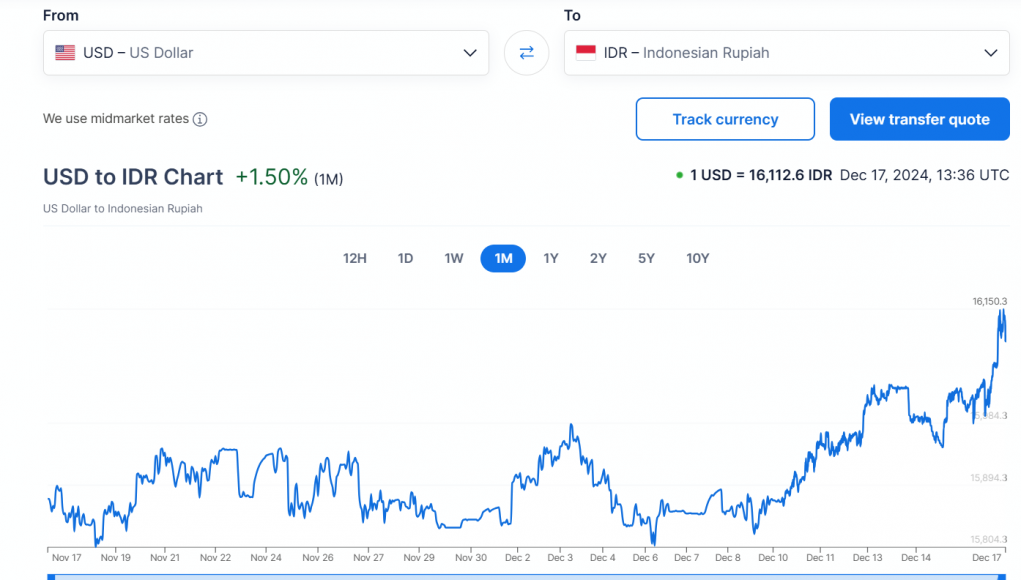The image size is (1021, 580).
Task: Click the swap currencies arrows icon
Action: point(526,53)
